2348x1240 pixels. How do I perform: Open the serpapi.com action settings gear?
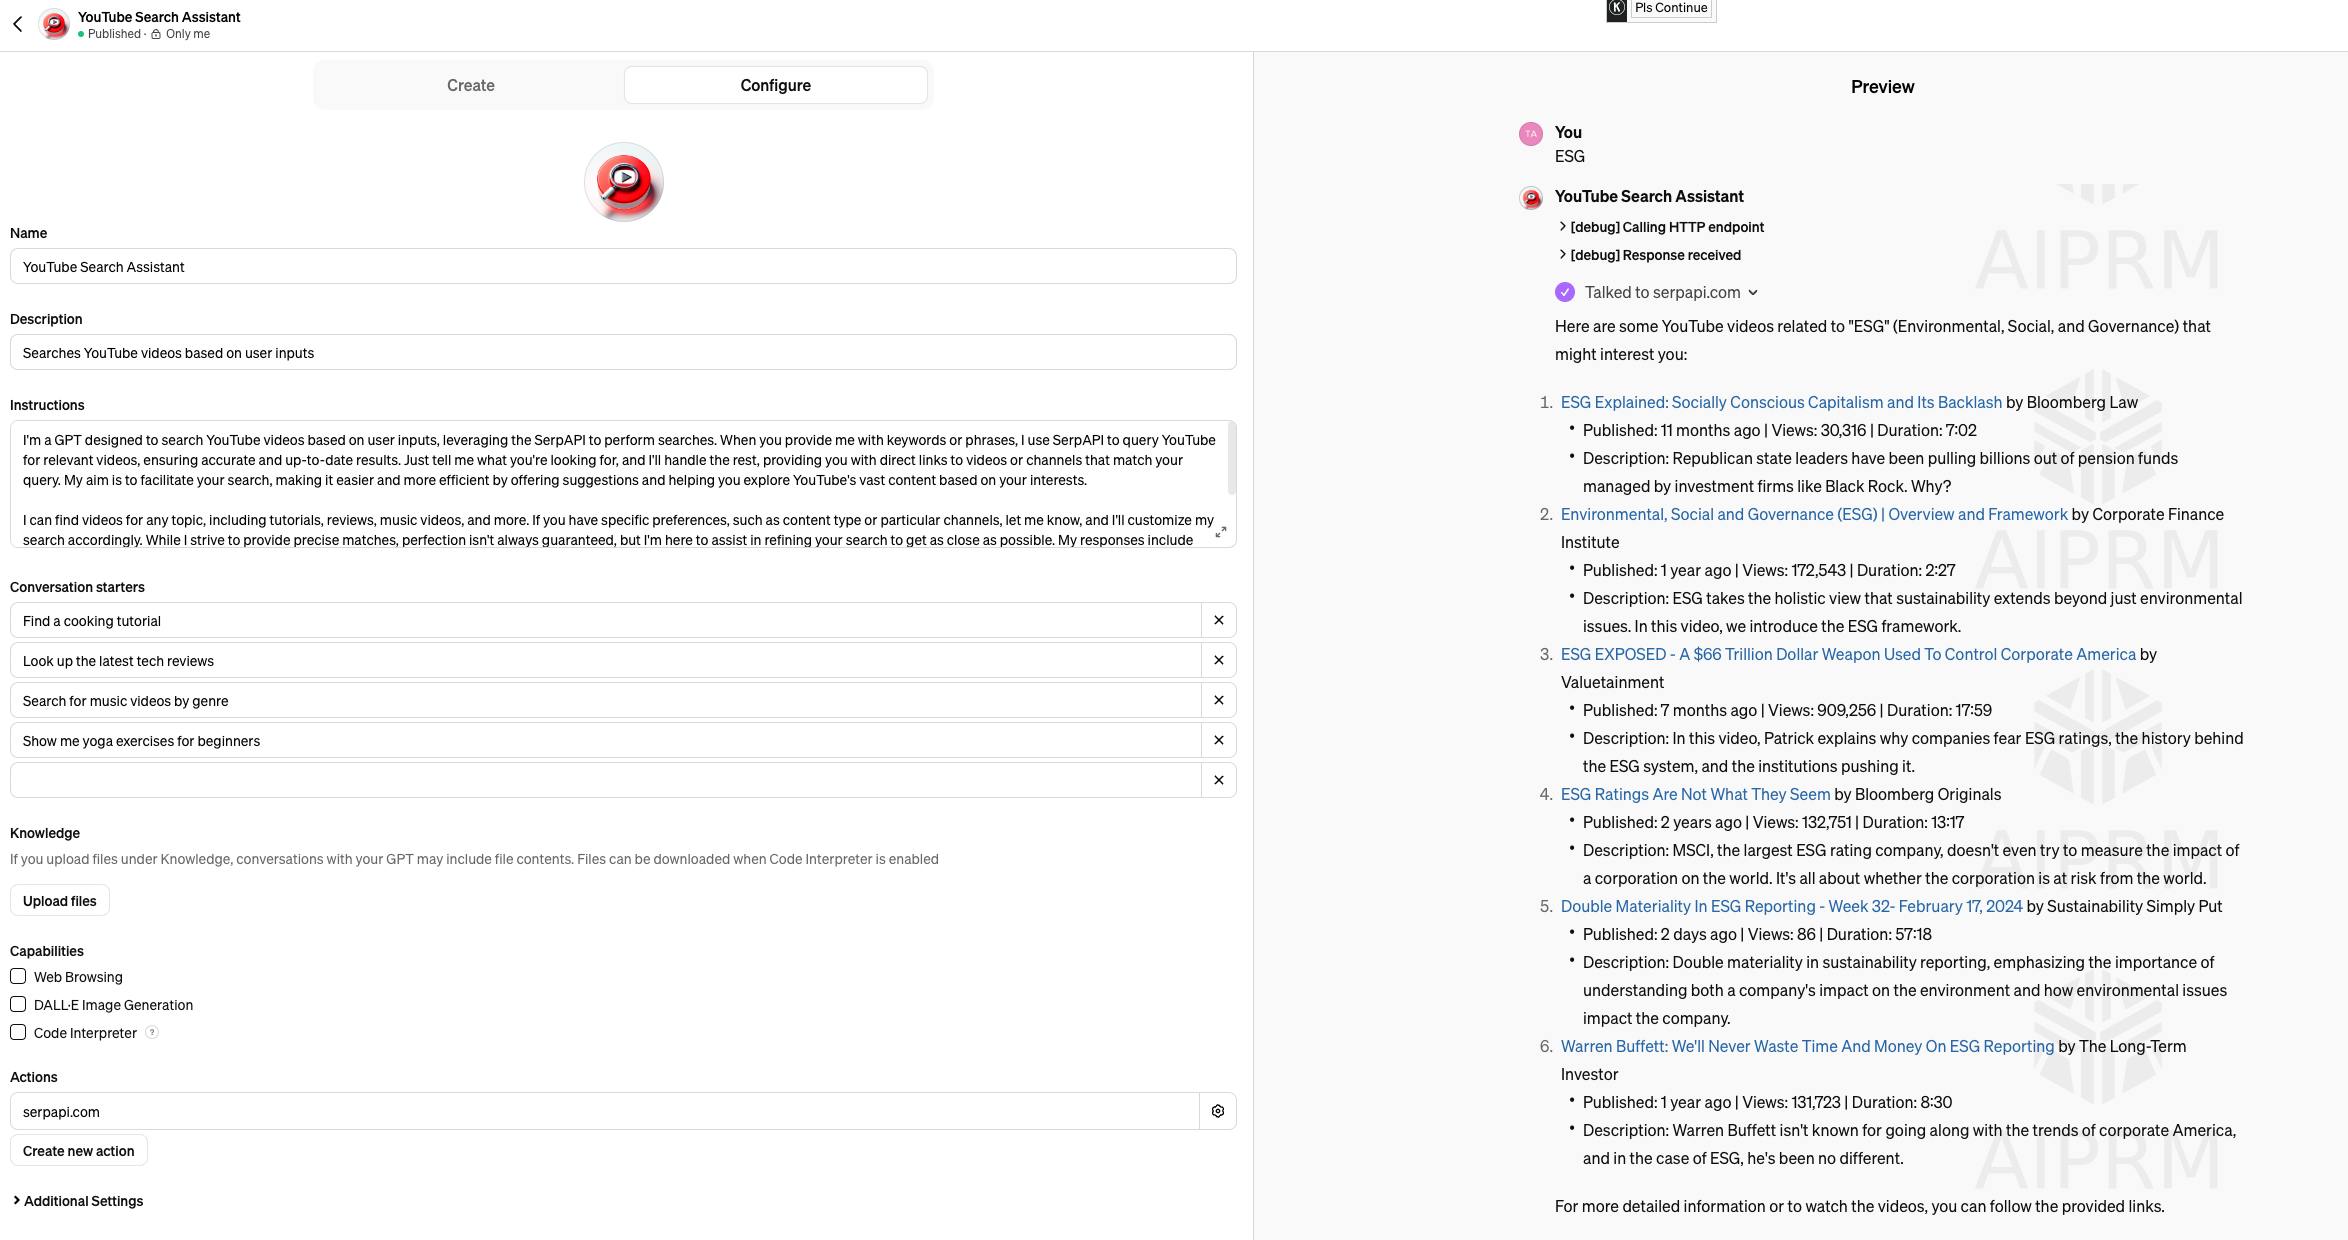[x=1218, y=1111]
